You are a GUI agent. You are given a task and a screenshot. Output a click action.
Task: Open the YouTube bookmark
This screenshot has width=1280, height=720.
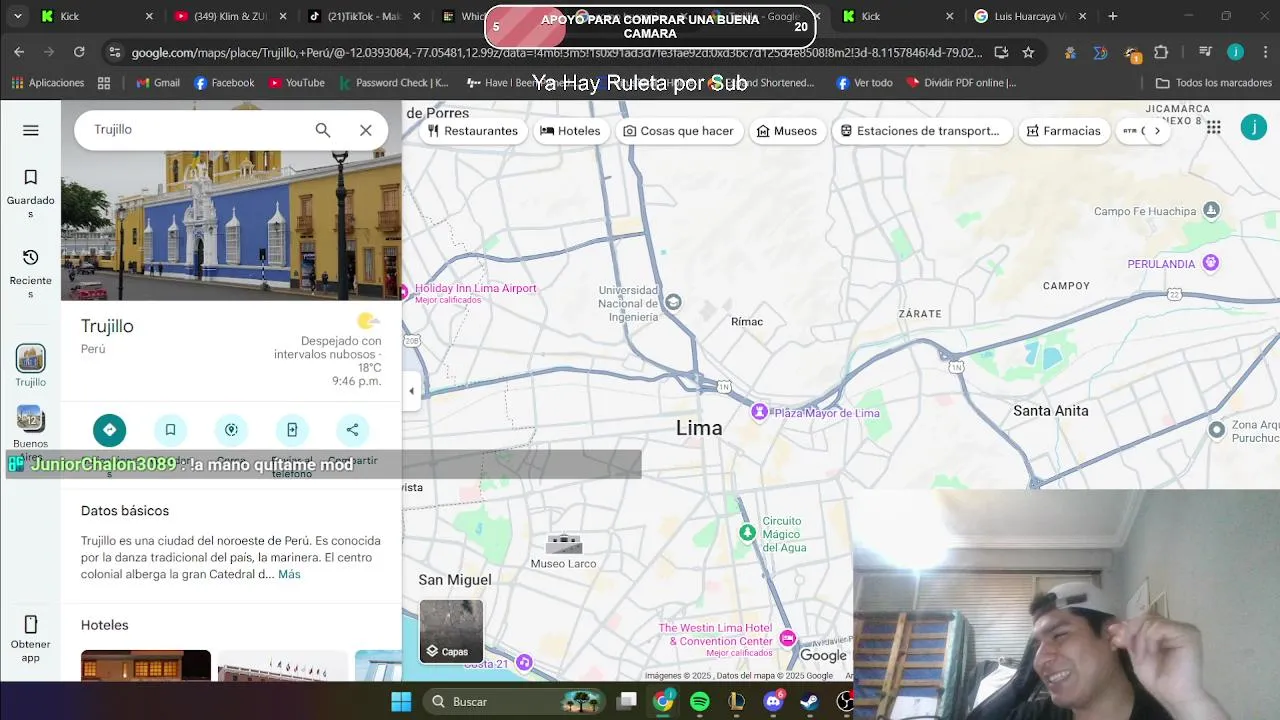(x=296, y=83)
